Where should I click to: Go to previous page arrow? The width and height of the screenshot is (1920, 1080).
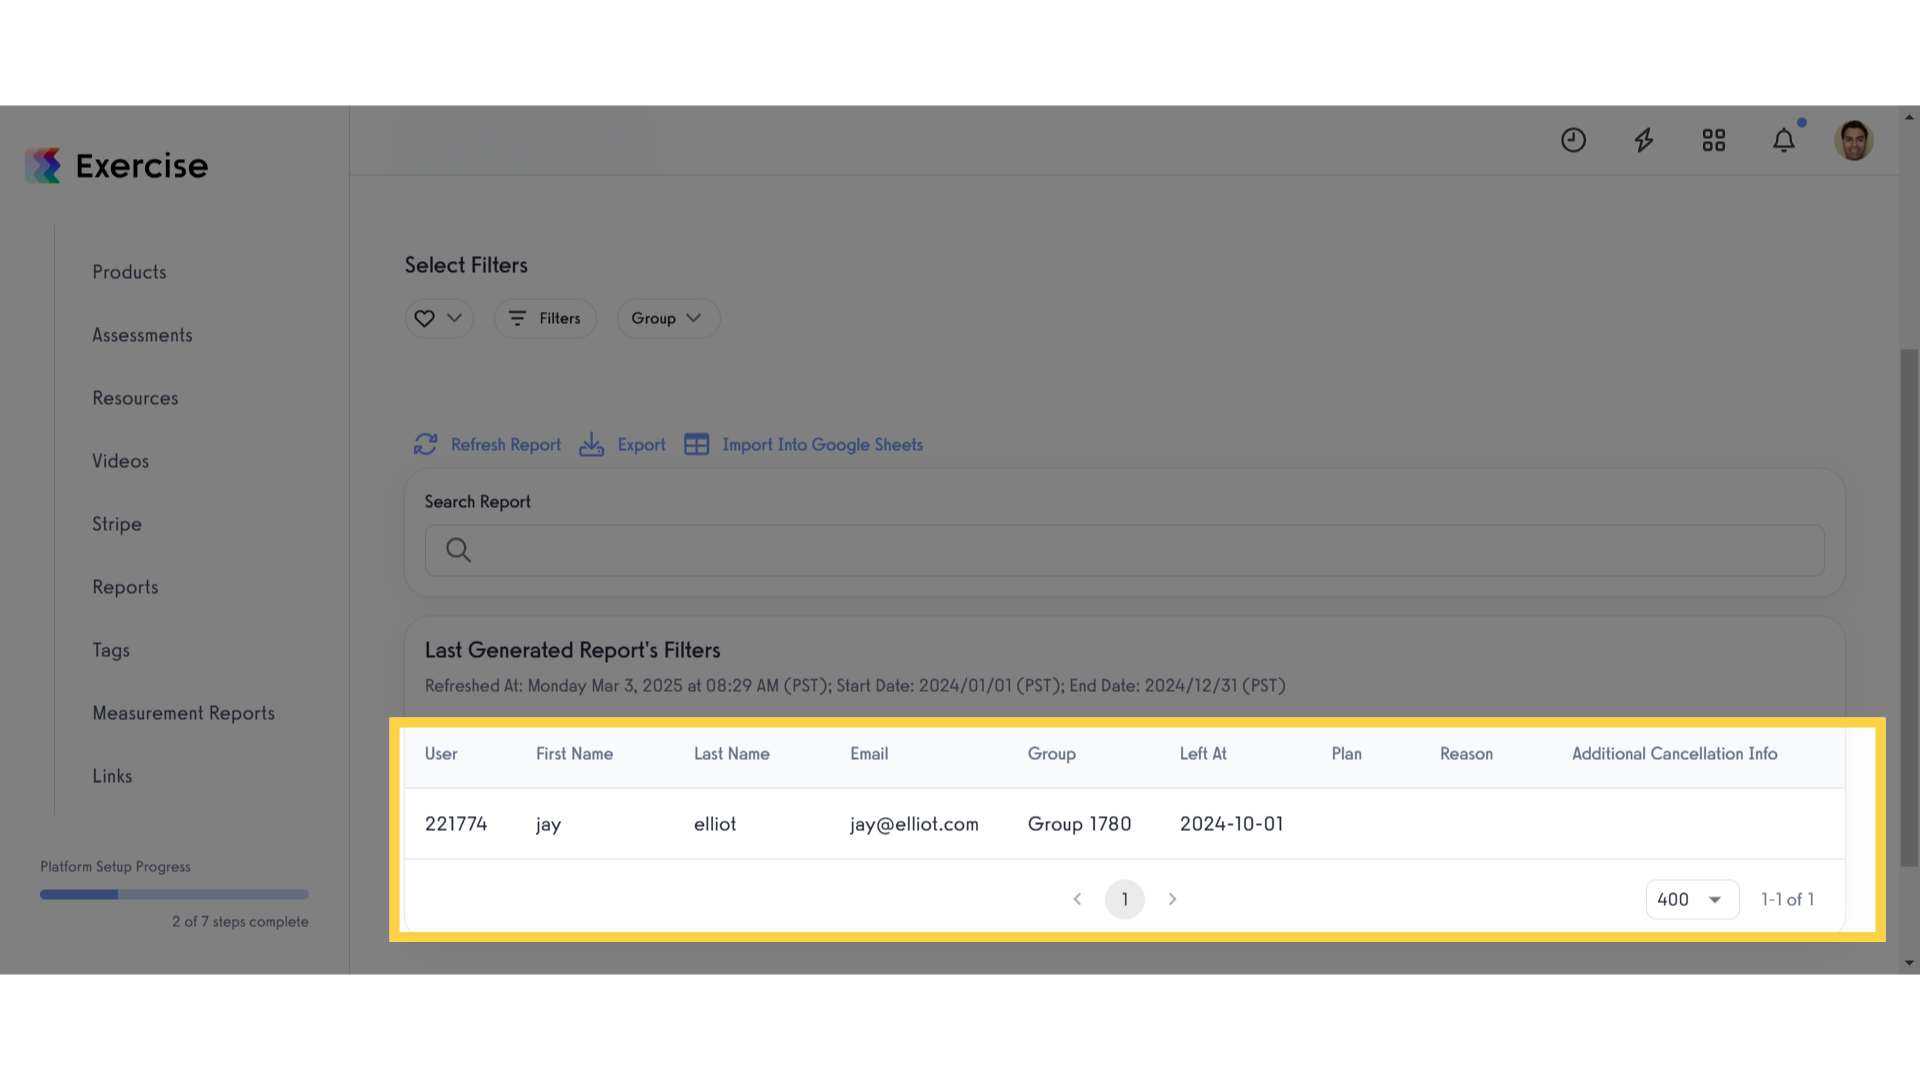click(1077, 899)
